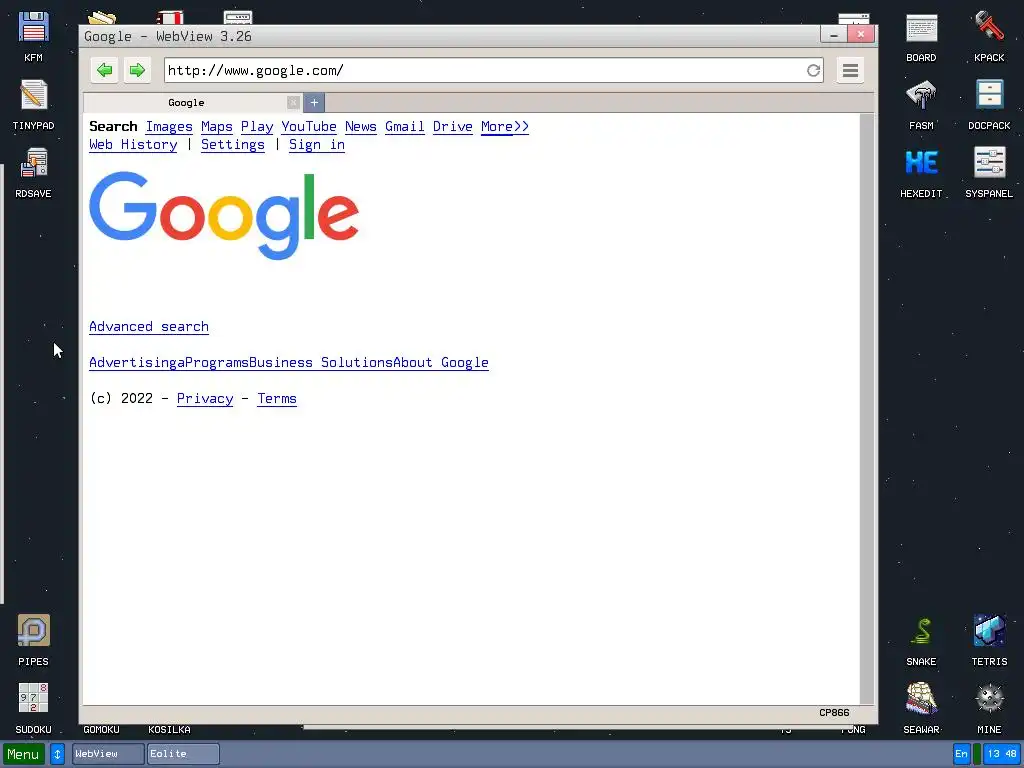Click the Google logo image
Viewport: 1024px width, 768px height.
click(224, 216)
